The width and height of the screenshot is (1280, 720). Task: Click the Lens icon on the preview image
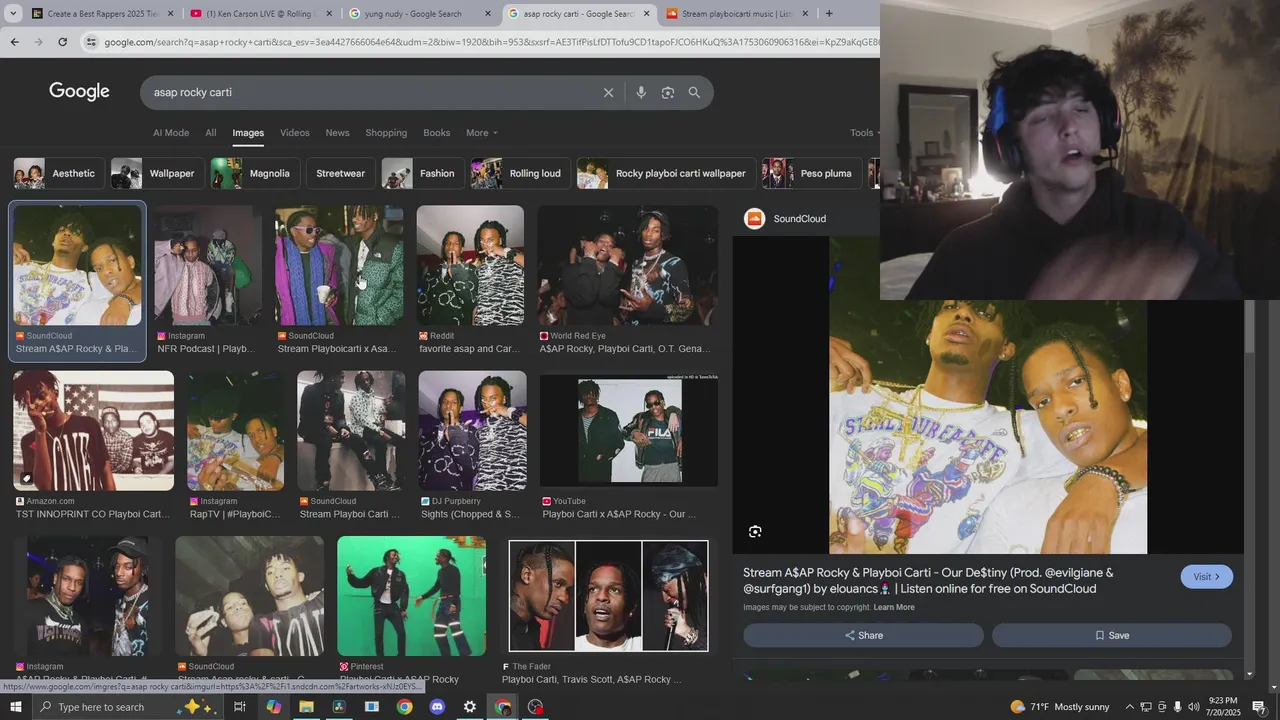(755, 532)
